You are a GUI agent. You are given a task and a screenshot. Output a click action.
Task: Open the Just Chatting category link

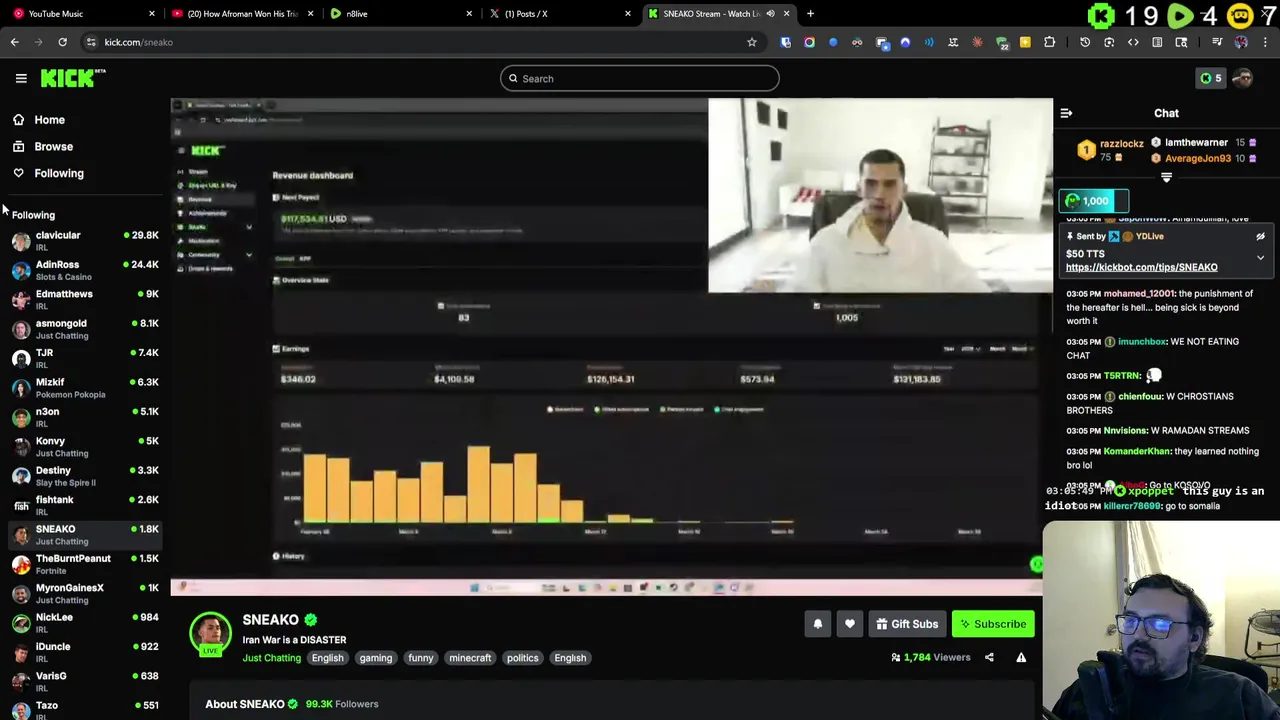(271, 658)
